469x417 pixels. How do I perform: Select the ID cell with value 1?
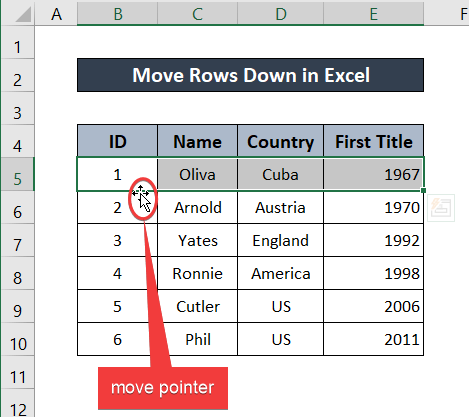coord(117,174)
